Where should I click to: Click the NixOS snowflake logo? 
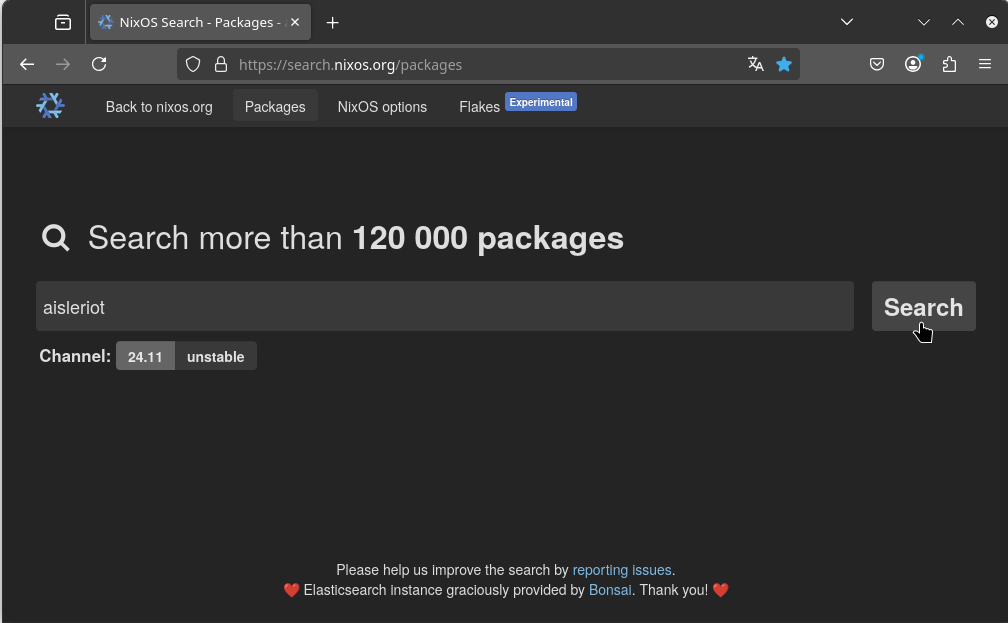[x=50, y=106]
